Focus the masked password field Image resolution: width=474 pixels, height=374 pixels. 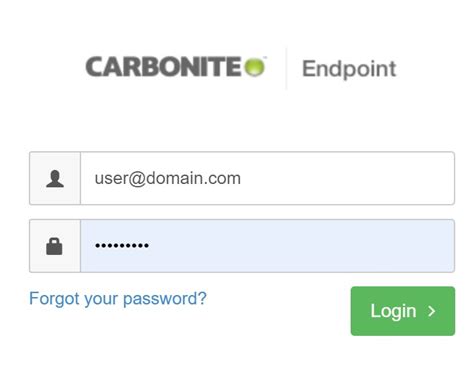[267, 246]
